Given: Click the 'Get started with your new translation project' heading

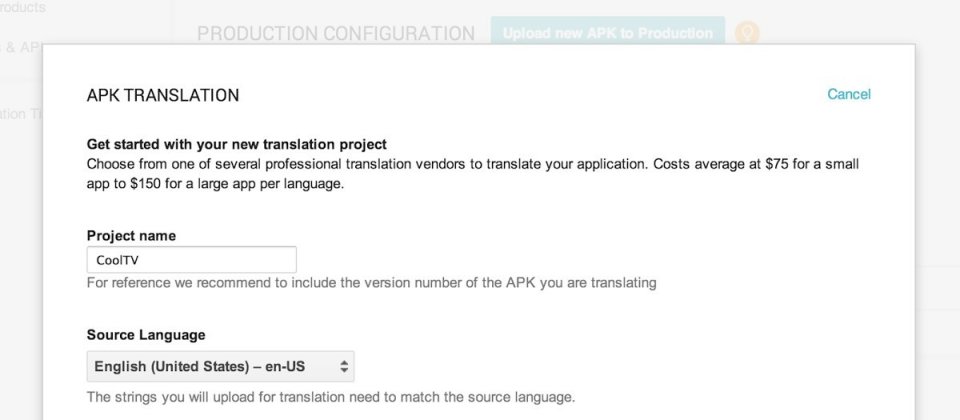Looking at the screenshot, I should 237,144.
